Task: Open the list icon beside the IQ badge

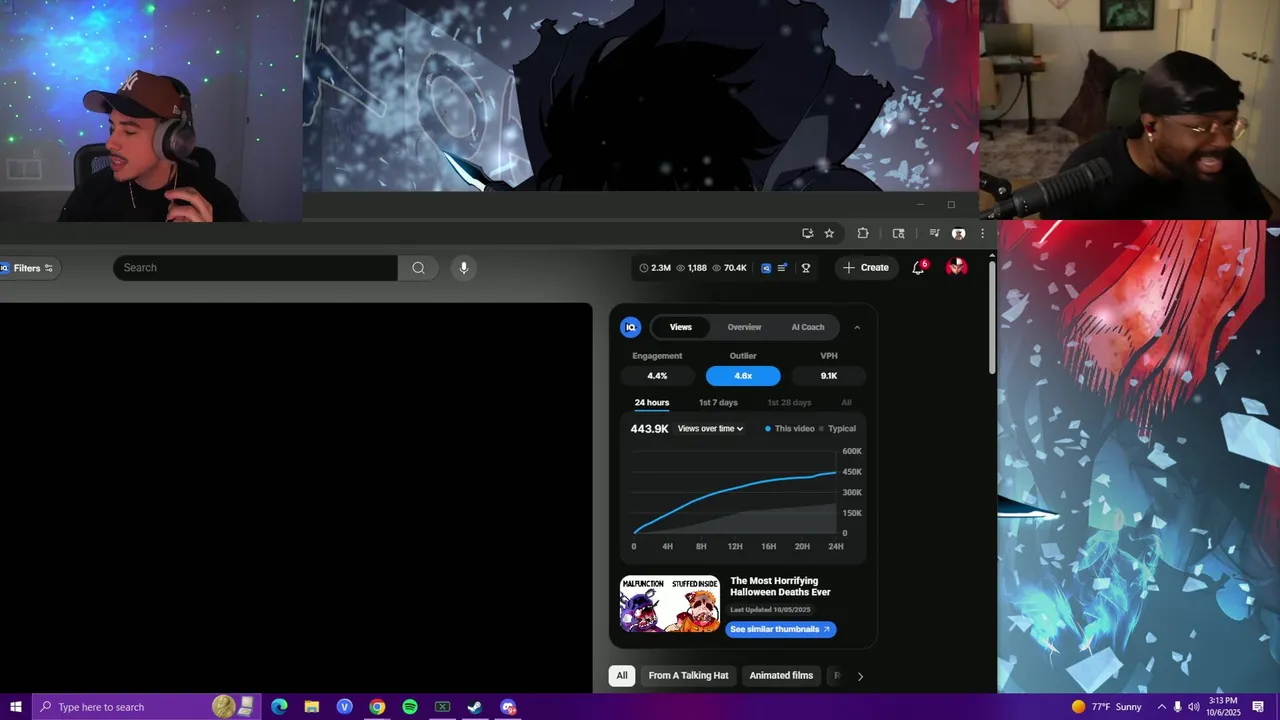Action: tap(782, 268)
